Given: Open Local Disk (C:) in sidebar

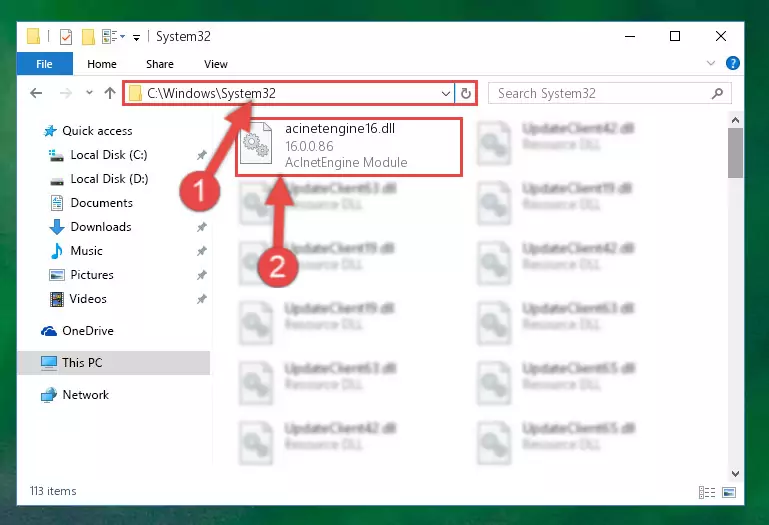Looking at the screenshot, I should coord(108,155).
